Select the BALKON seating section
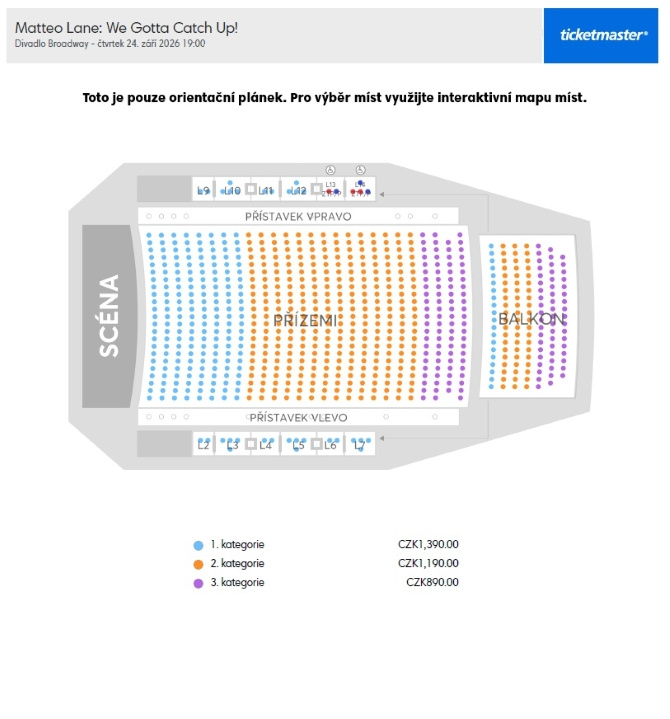The width and height of the screenshot is (670, 719). click(527, 316)
